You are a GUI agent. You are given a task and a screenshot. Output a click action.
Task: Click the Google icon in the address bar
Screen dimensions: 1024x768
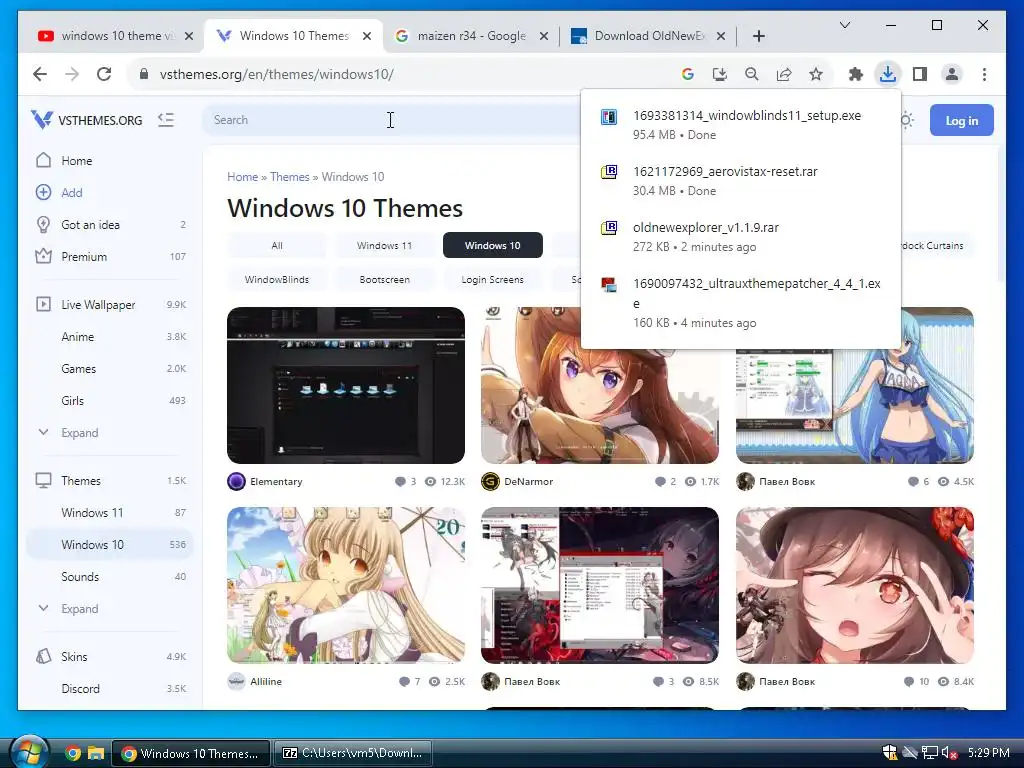point(688,74)
